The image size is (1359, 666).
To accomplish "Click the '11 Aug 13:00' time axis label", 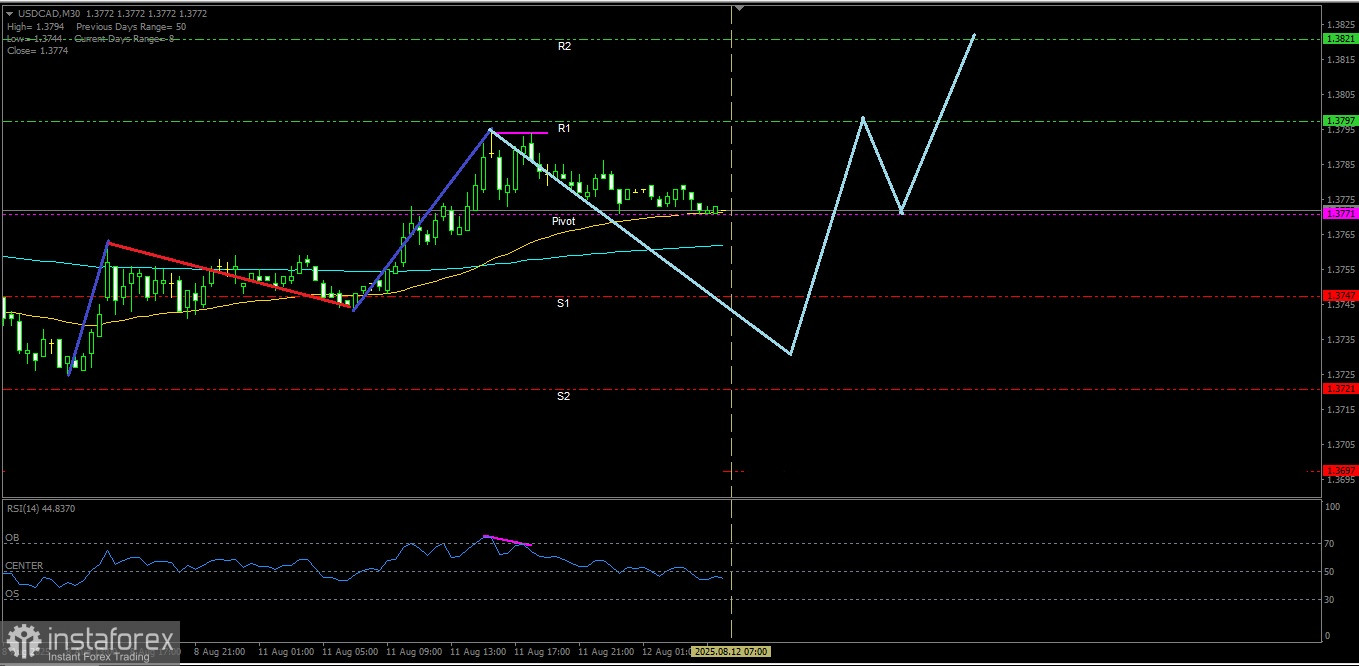I will 478,652.
